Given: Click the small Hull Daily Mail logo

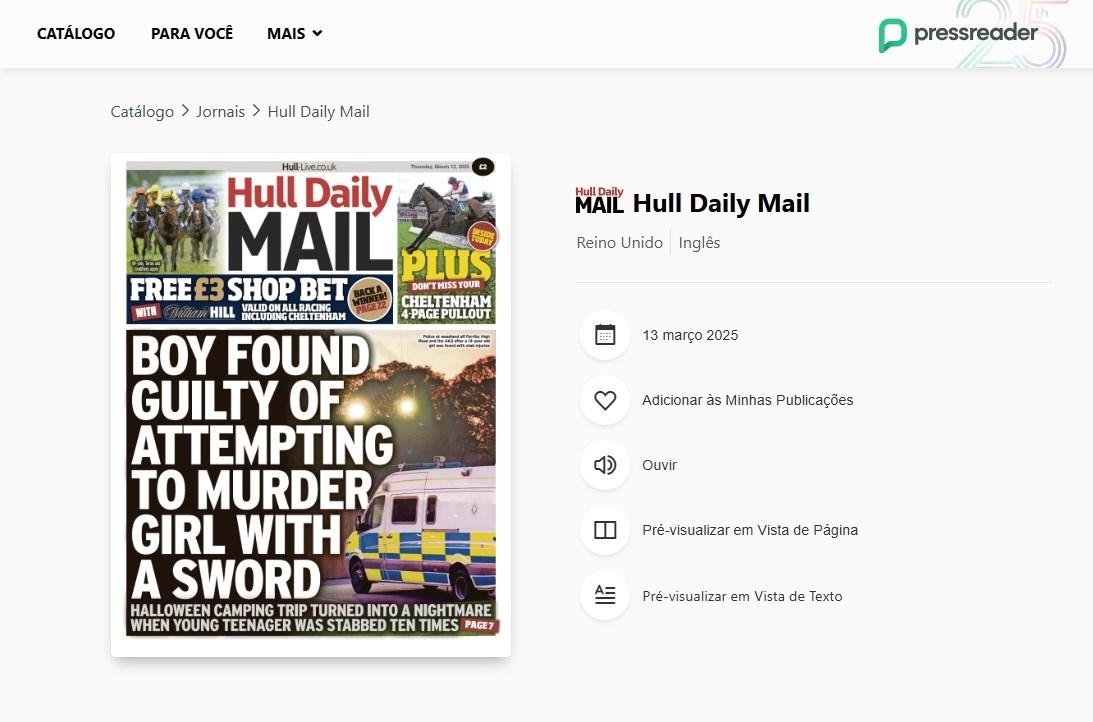Looking at the screenshot, I should tap(599, 201).
